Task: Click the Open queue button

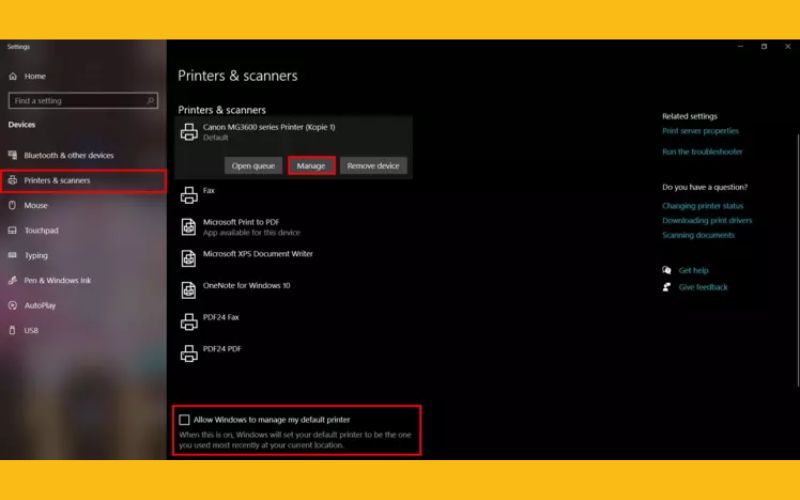Action: [253, 166]
